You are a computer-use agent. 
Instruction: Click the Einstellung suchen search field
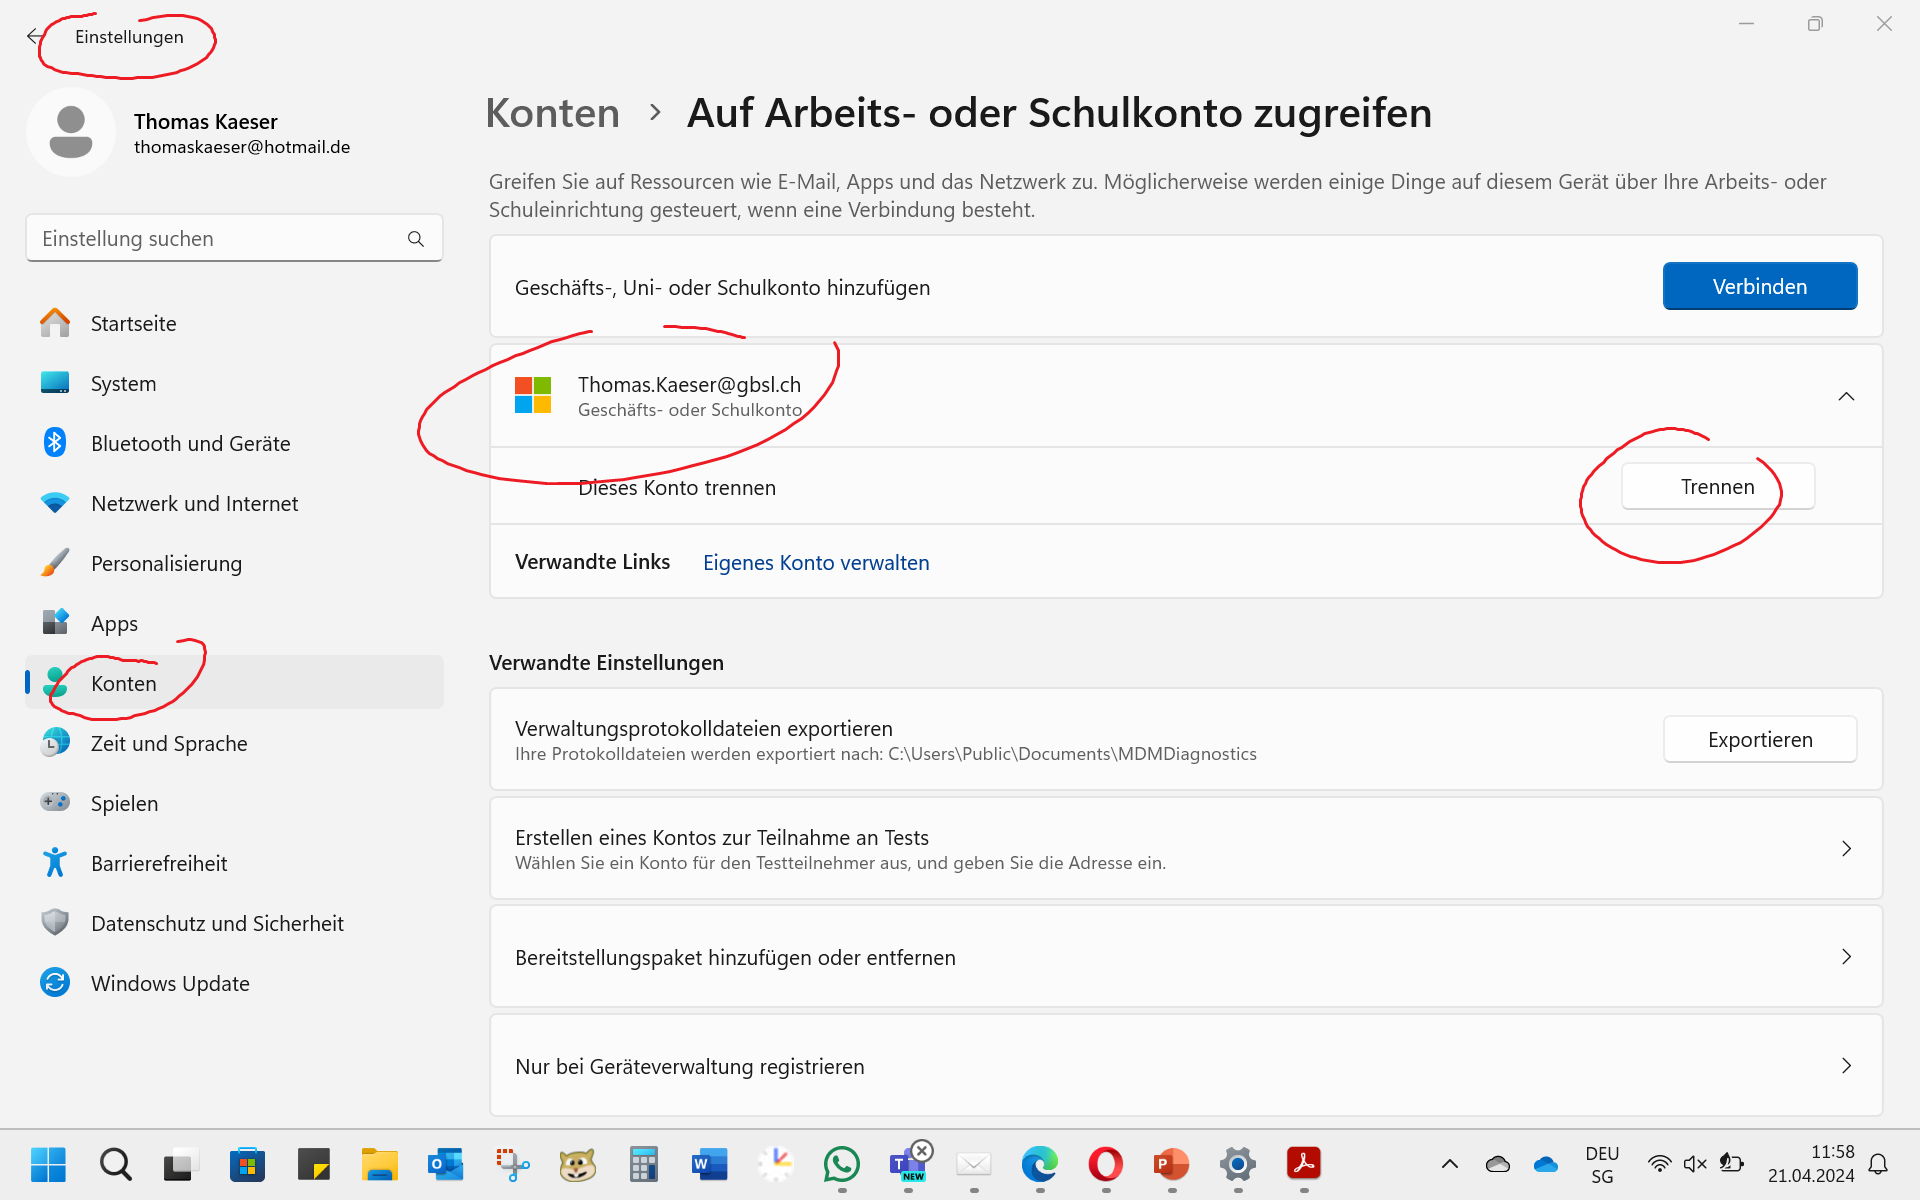coord(234,238)
